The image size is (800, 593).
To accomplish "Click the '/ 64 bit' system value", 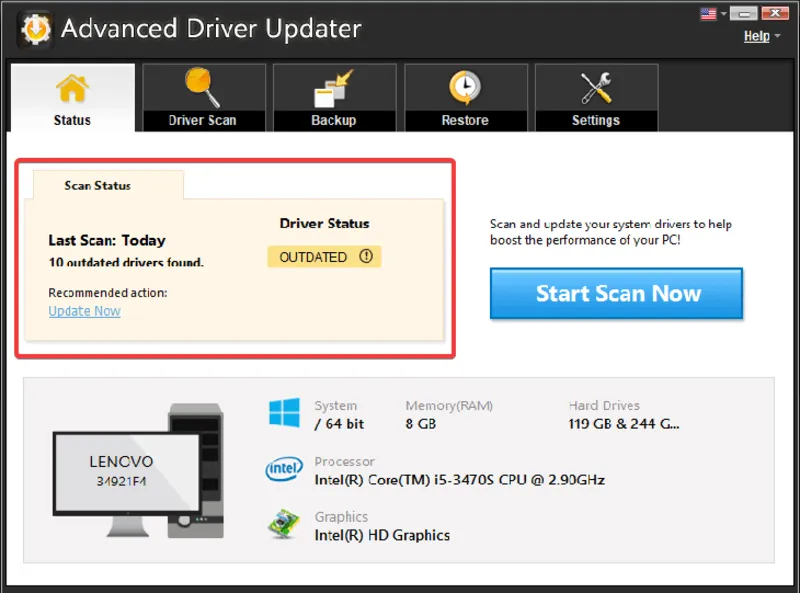I will [x=339, y=424].
